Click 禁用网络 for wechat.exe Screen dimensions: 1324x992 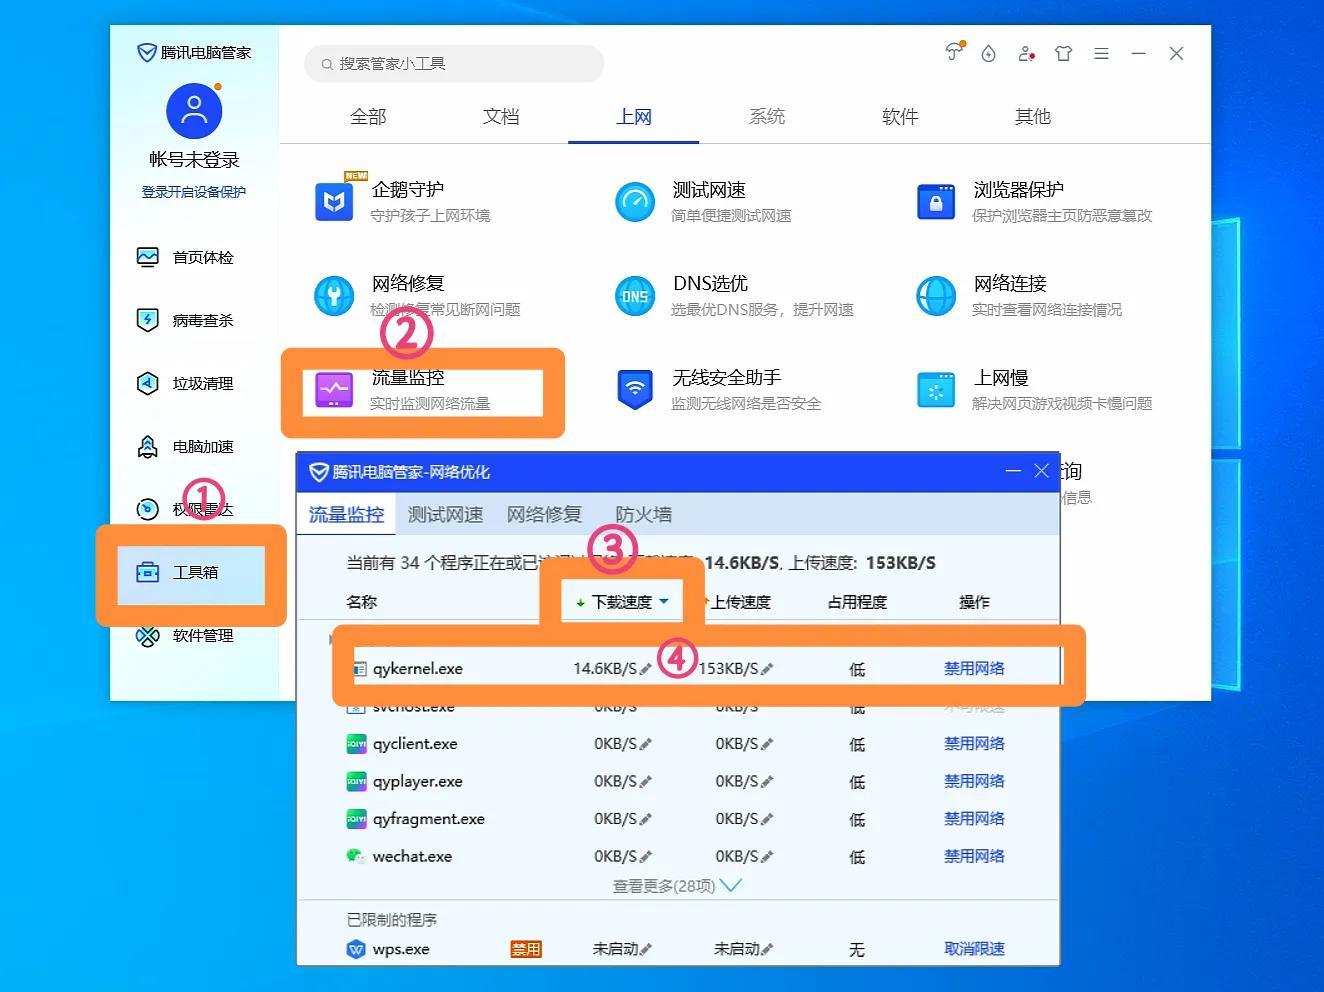pyautogui.click(x=974, y=856)
